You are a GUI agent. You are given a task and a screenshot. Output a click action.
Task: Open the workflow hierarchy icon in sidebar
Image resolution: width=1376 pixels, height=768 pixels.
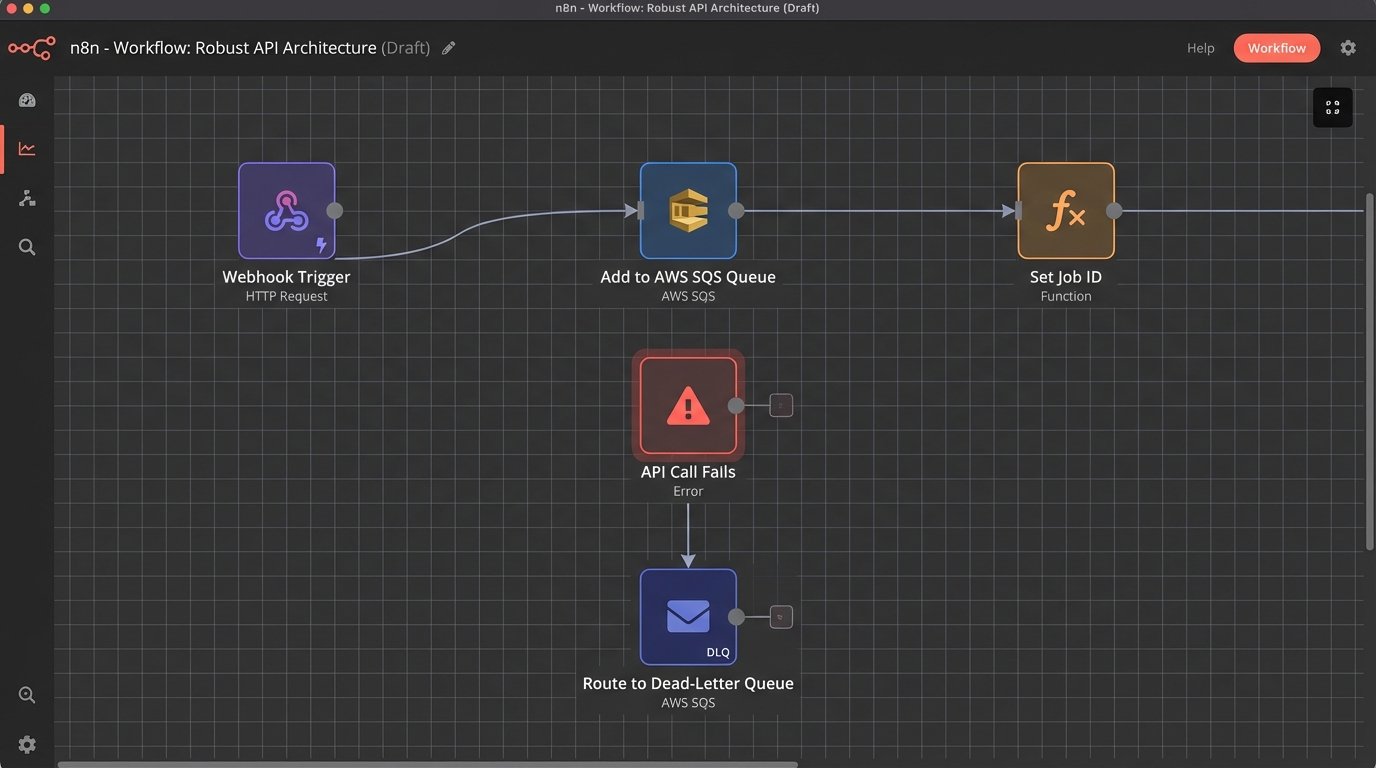point(27,198)
